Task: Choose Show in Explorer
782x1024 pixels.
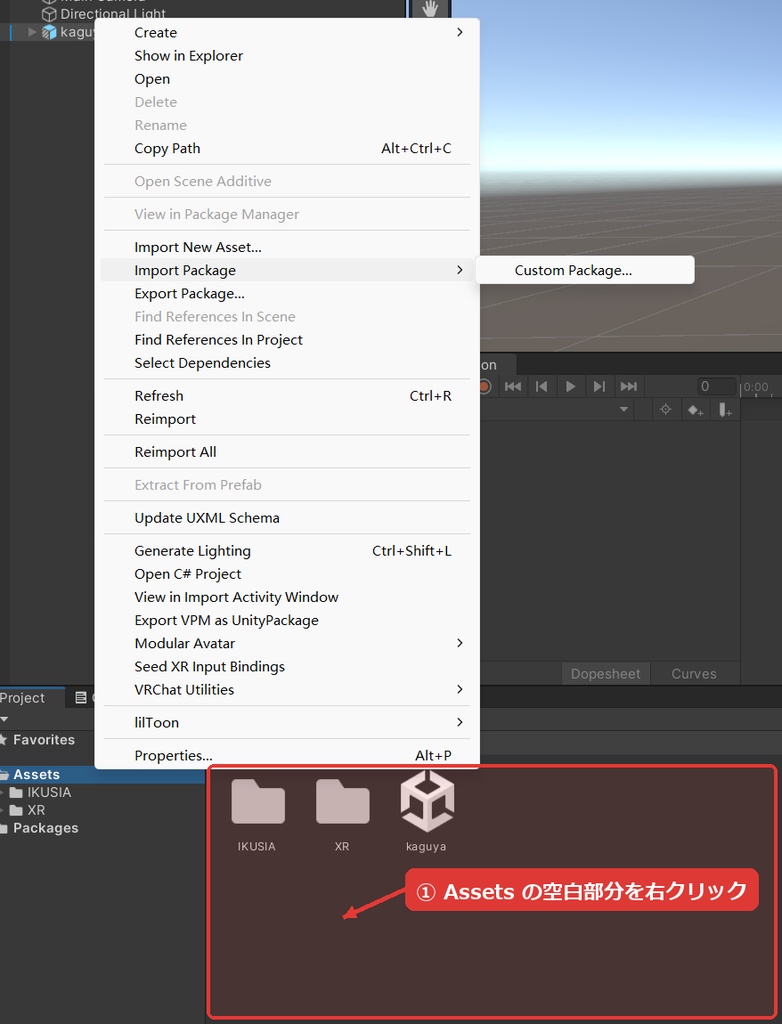Action: [x=287, y=56]
